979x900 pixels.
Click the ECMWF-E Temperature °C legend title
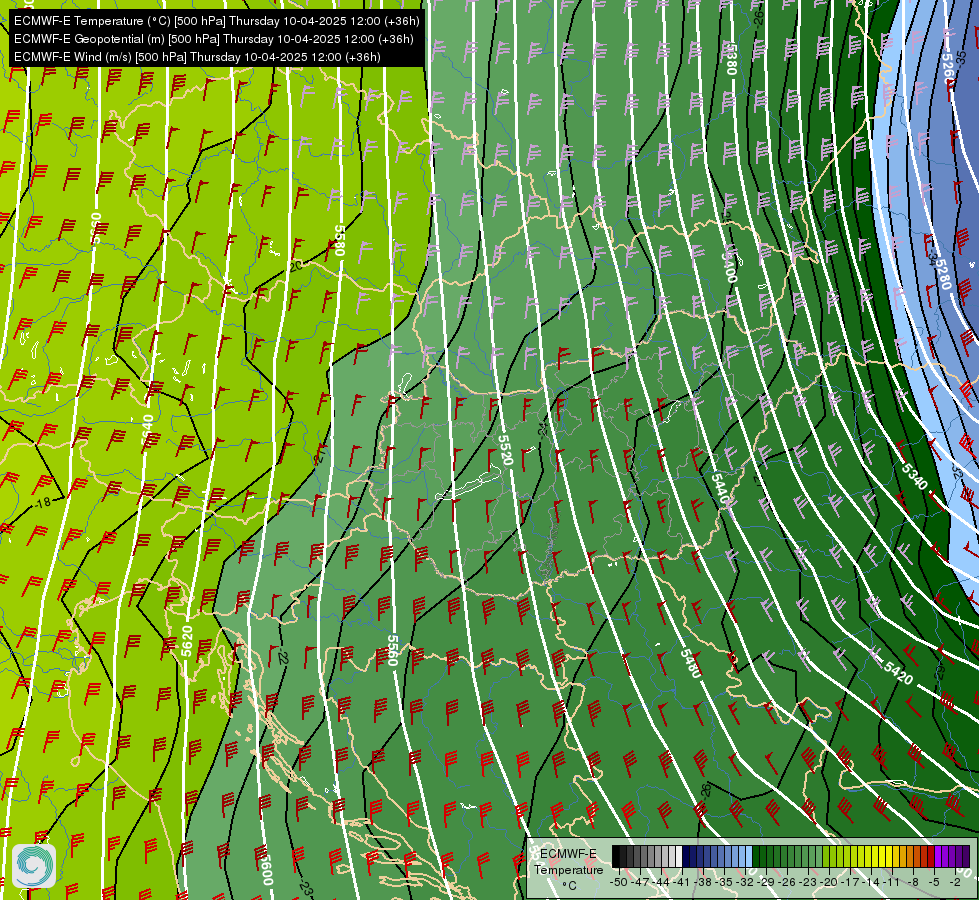point(568,869)
